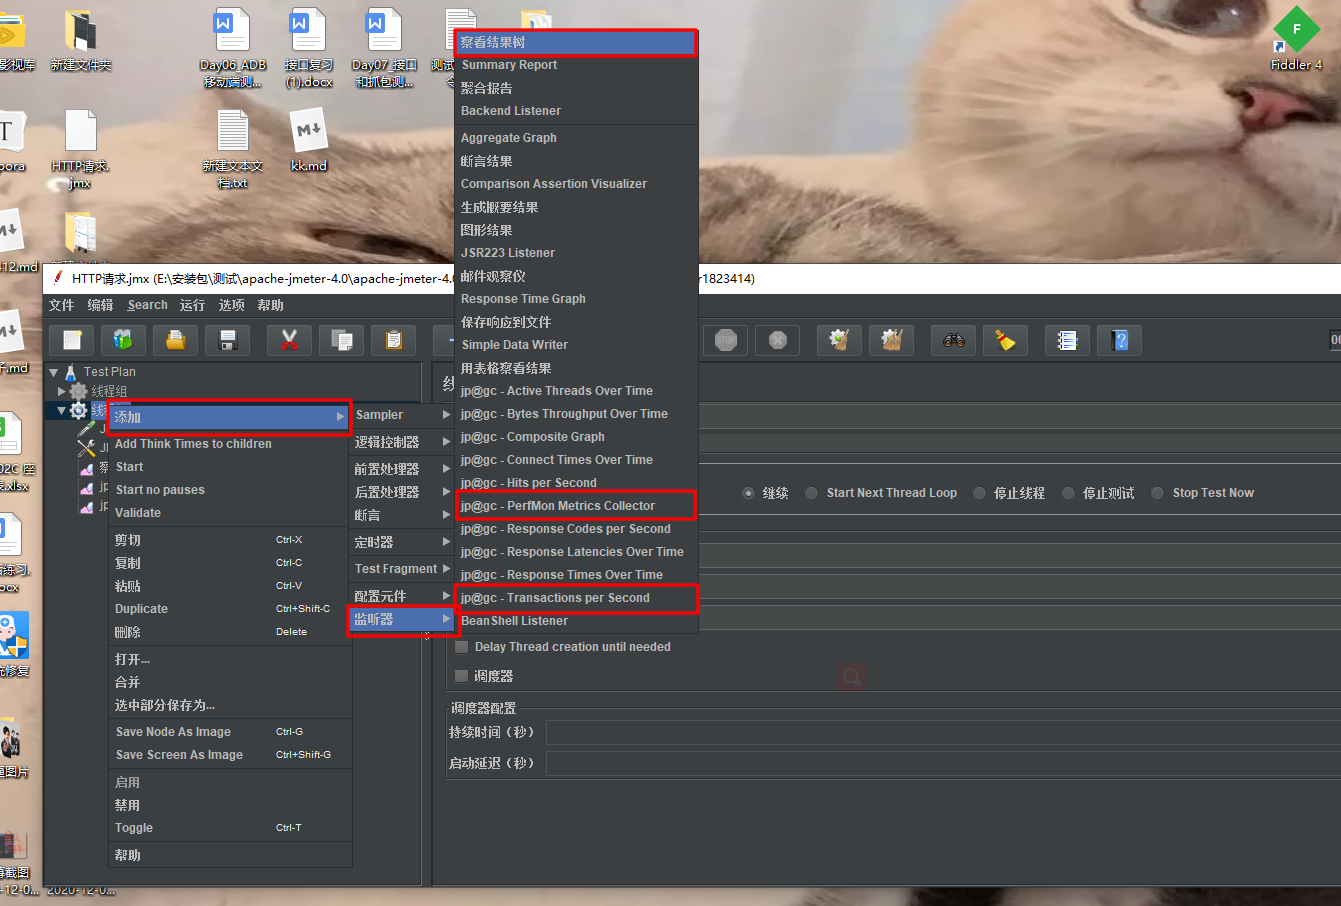Select the 接口复习(1).docx desktop icon
The image size is (1341, 906).
pos(309,49)
